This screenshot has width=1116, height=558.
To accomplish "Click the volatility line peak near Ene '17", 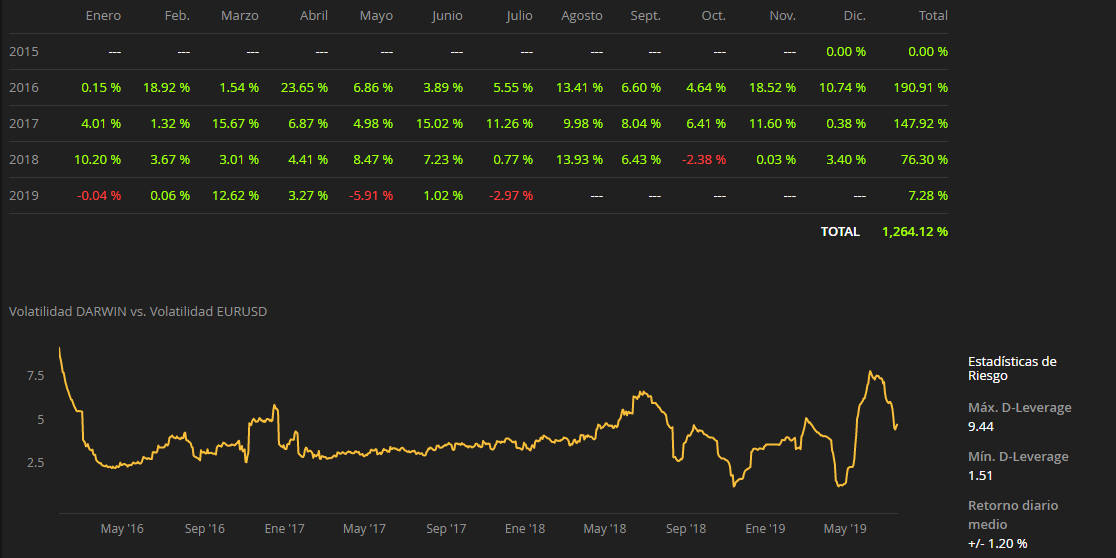I will (x=275, y=406).
